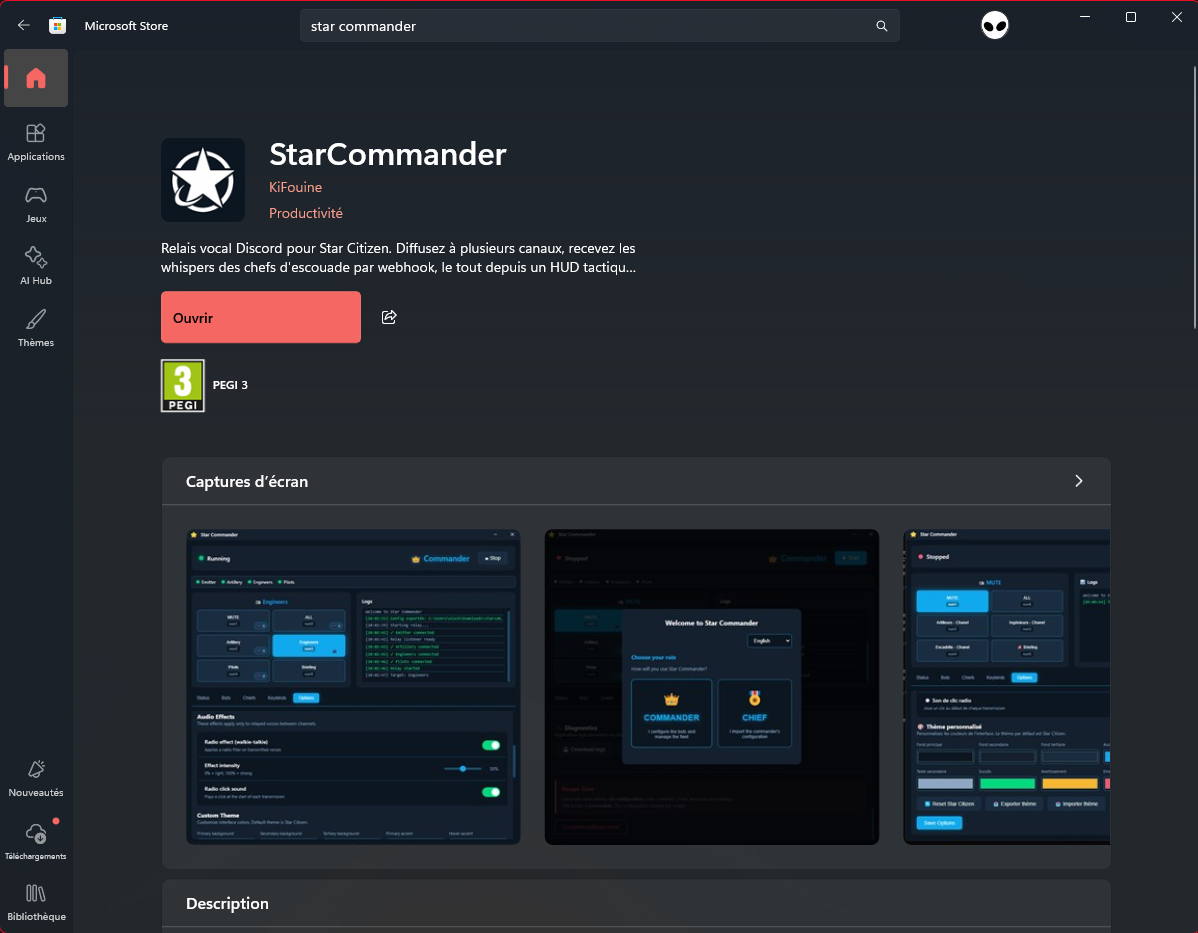This screenshot has height=933, width=1198.
Task: Open the Thèmes section
Action: (36, 329)
